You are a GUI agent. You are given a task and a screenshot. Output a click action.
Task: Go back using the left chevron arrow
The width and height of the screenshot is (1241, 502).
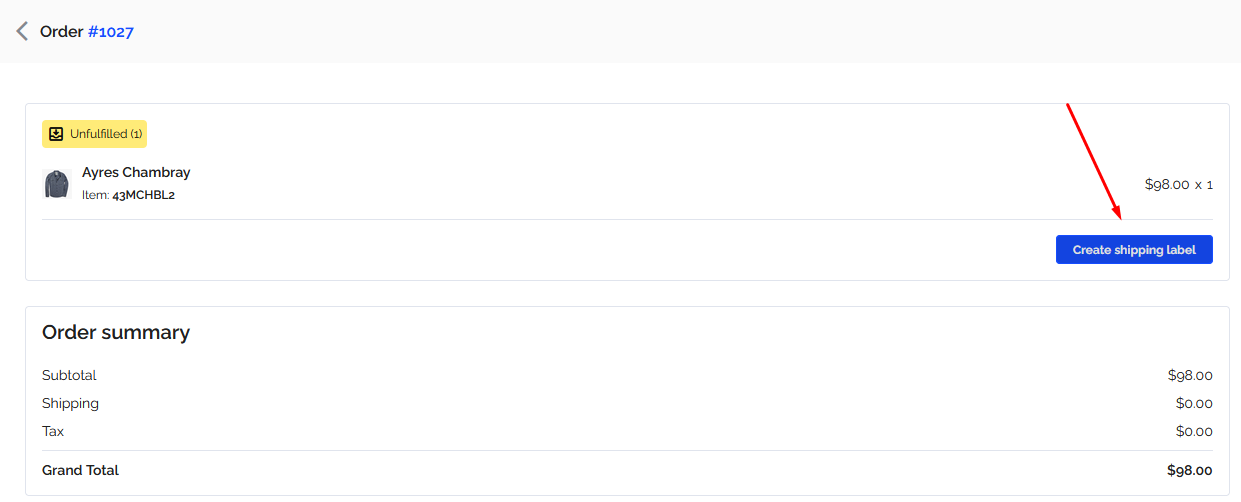click(22, 31)
